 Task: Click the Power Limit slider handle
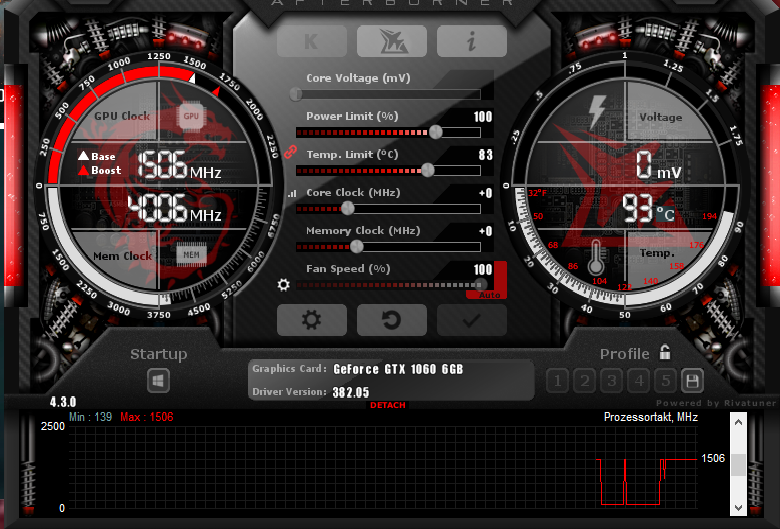(435, 132)
